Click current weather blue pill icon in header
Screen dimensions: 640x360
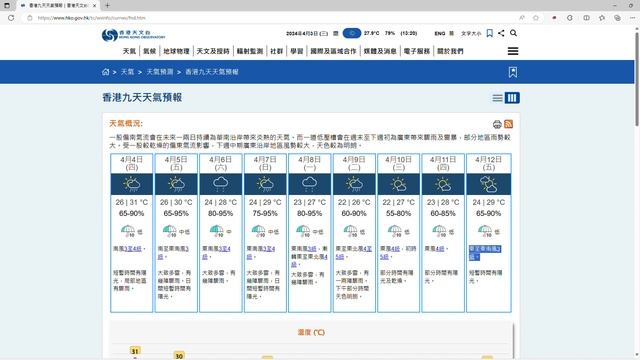click(x=352, y=33)
